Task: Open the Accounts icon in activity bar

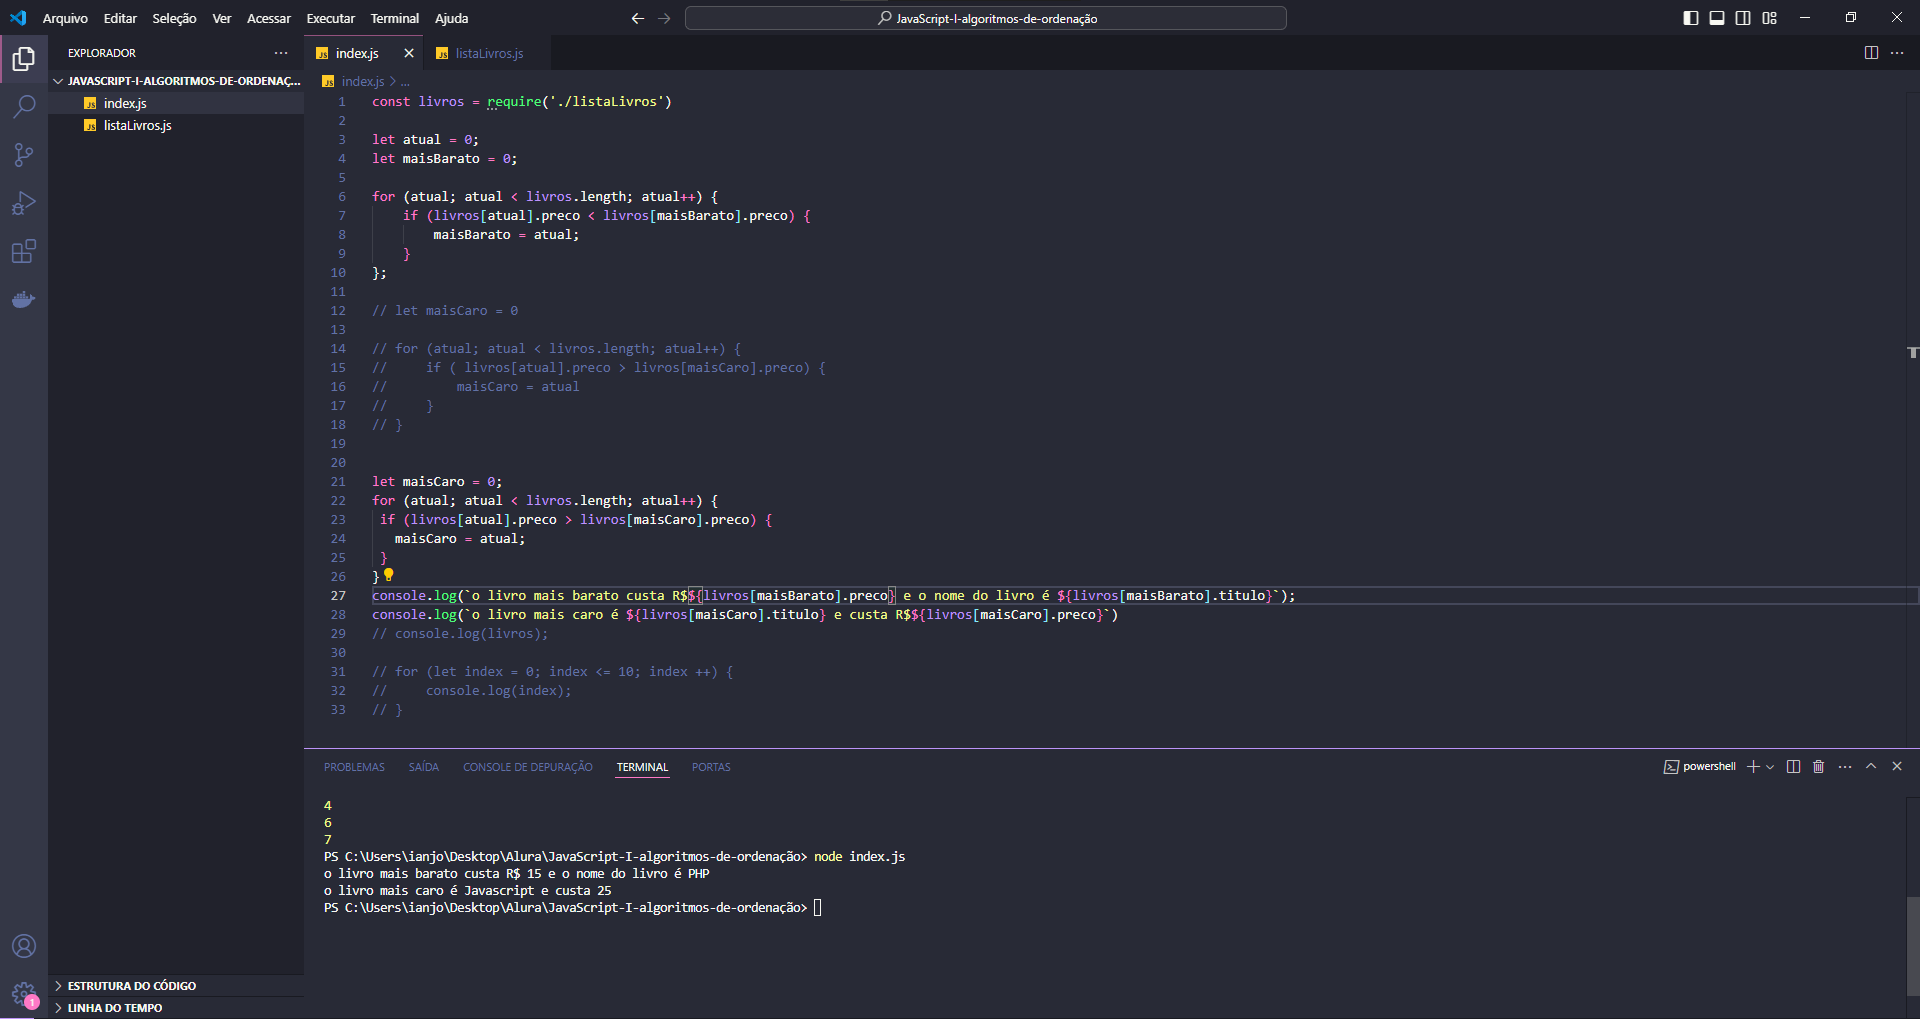Action: tap(24, 946)
